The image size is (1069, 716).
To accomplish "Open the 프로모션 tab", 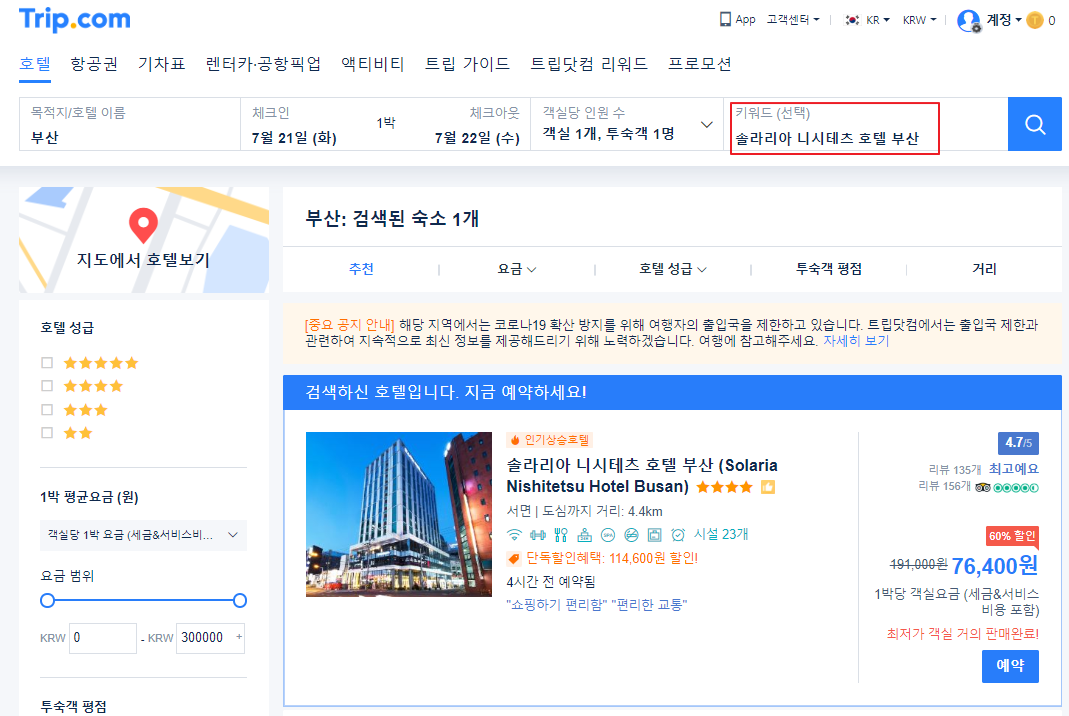I will pyautogui.click(x=699, y=63).
